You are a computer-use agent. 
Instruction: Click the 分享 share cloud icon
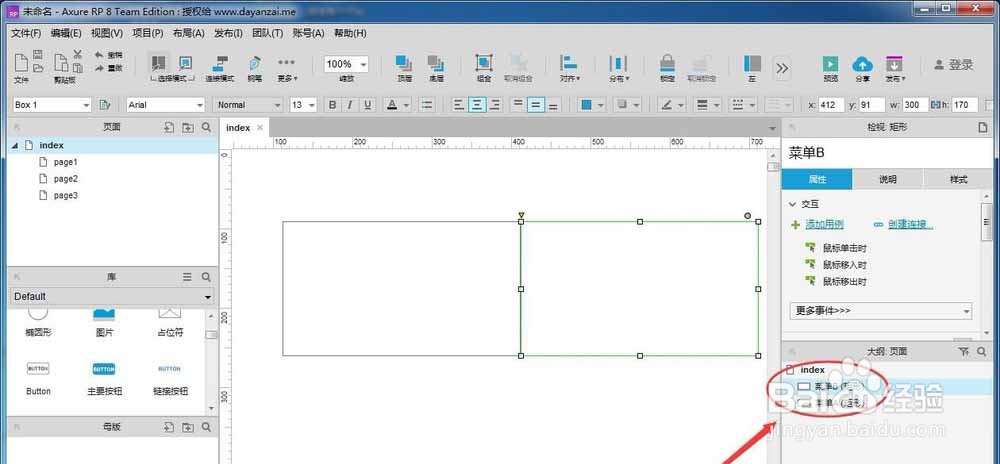click(862, 64)
